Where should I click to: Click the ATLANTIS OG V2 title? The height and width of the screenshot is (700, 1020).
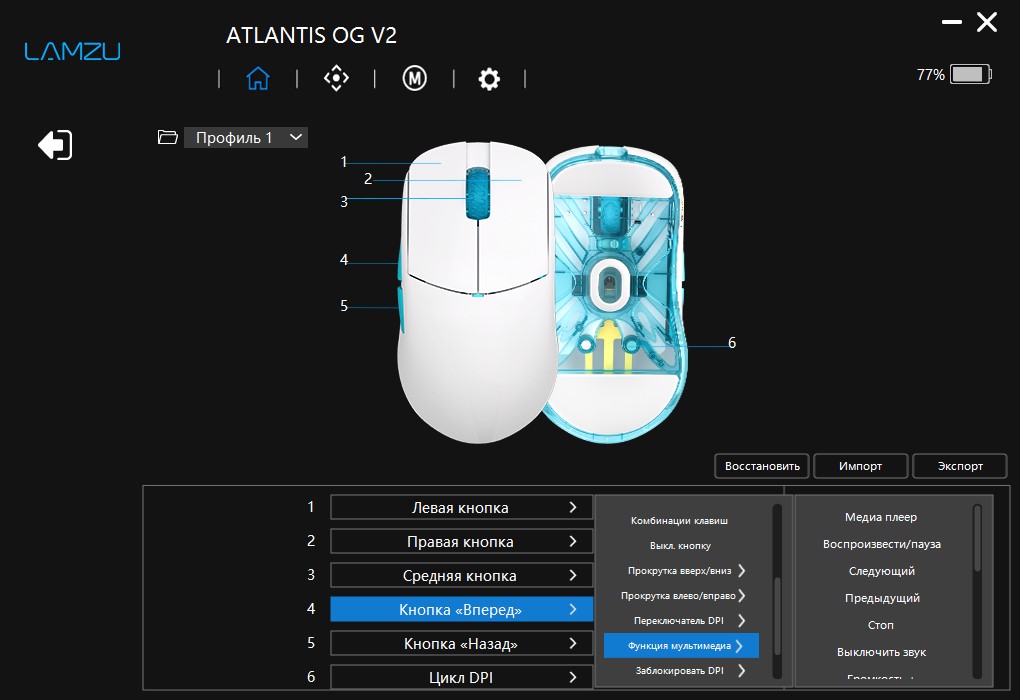311,35
